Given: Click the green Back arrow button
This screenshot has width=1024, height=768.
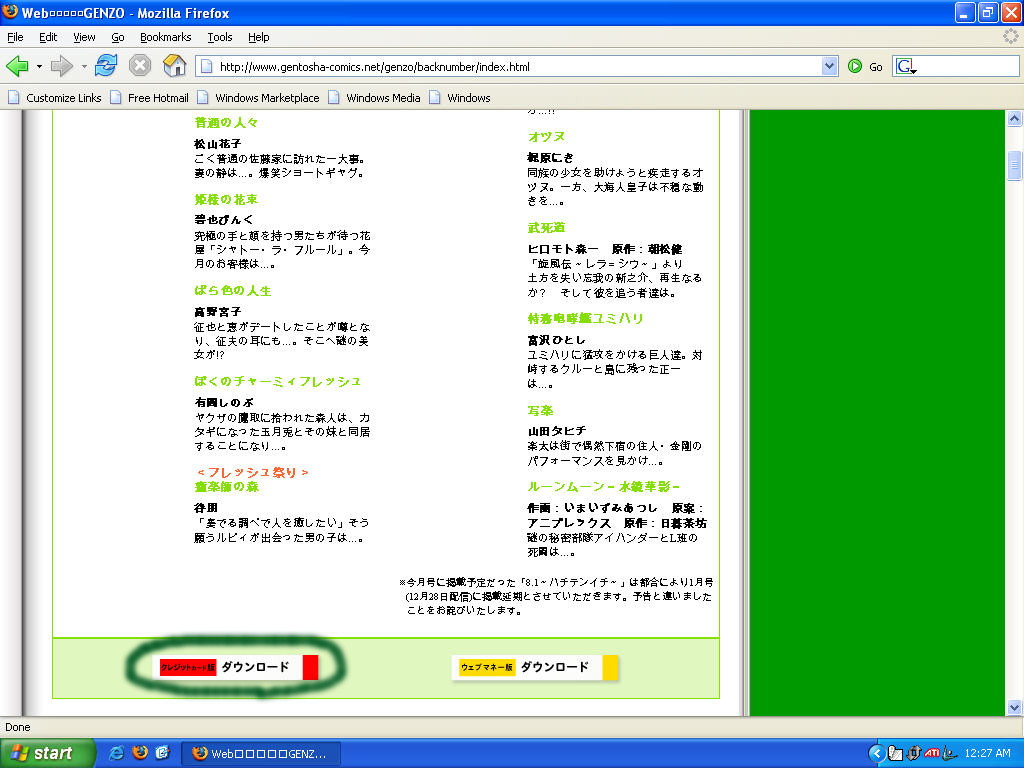Looking at the screenshot, I should 17,66.
